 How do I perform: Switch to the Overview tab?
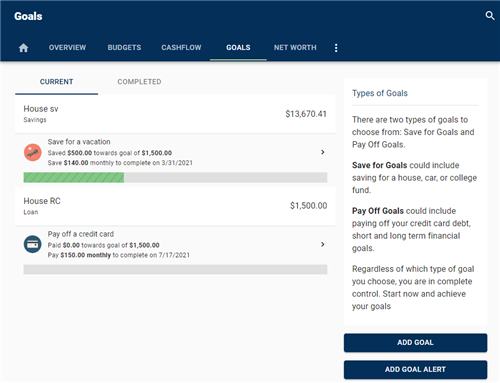pos(67,48)
